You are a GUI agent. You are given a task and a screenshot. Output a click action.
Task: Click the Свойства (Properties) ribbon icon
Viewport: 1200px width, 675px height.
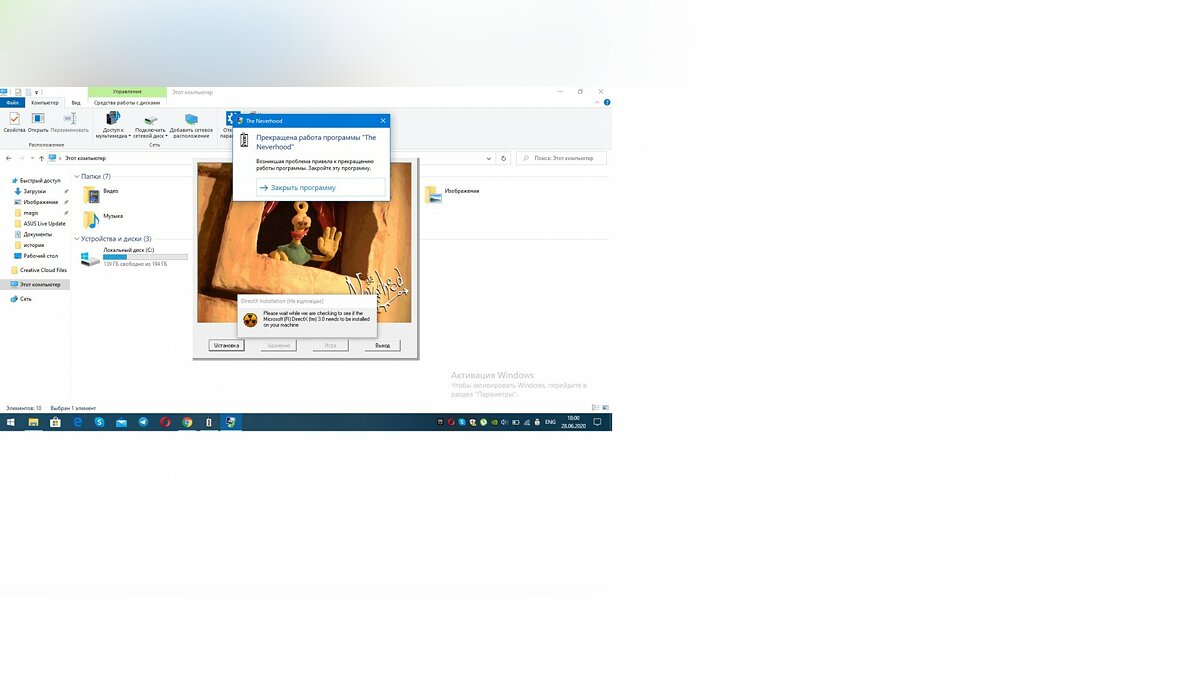(14, 122)
